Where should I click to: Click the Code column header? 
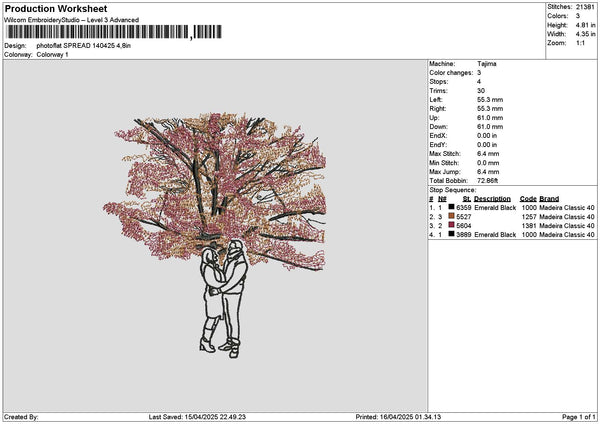pyautogui.click(x=528, y=199)
